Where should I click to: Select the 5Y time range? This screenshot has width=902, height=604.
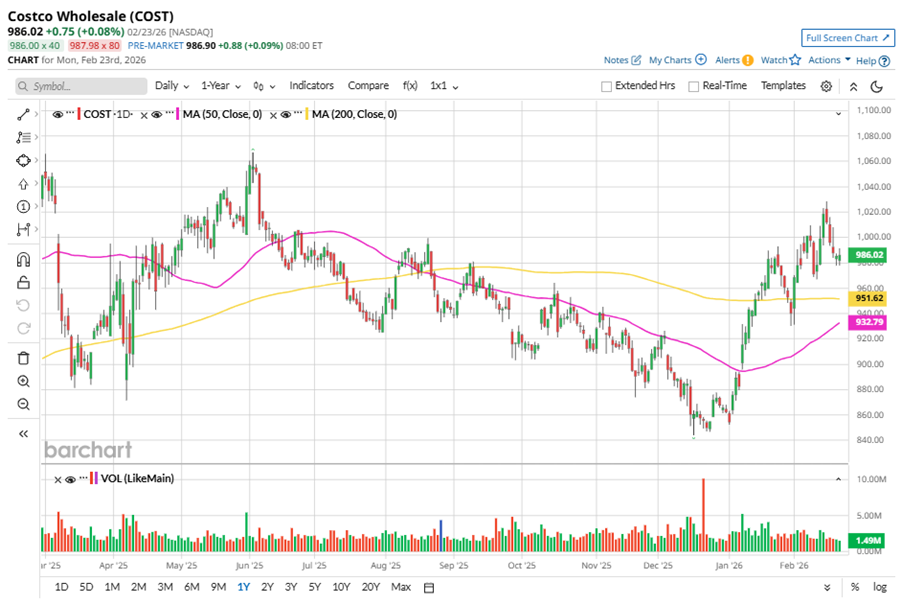314,587
